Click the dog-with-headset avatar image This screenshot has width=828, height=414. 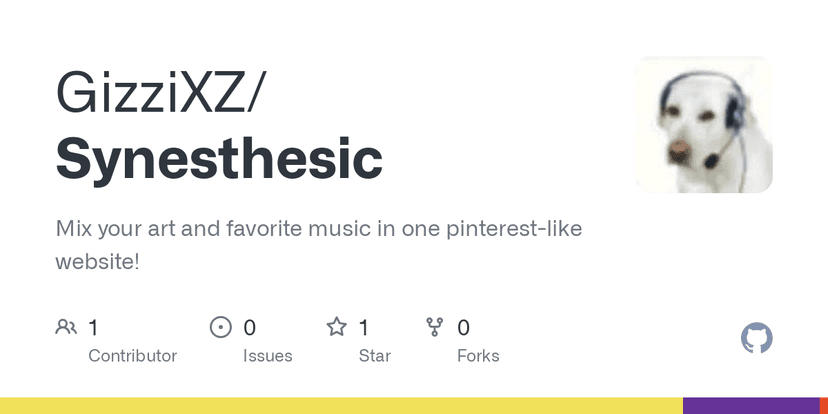pos(704,124)
